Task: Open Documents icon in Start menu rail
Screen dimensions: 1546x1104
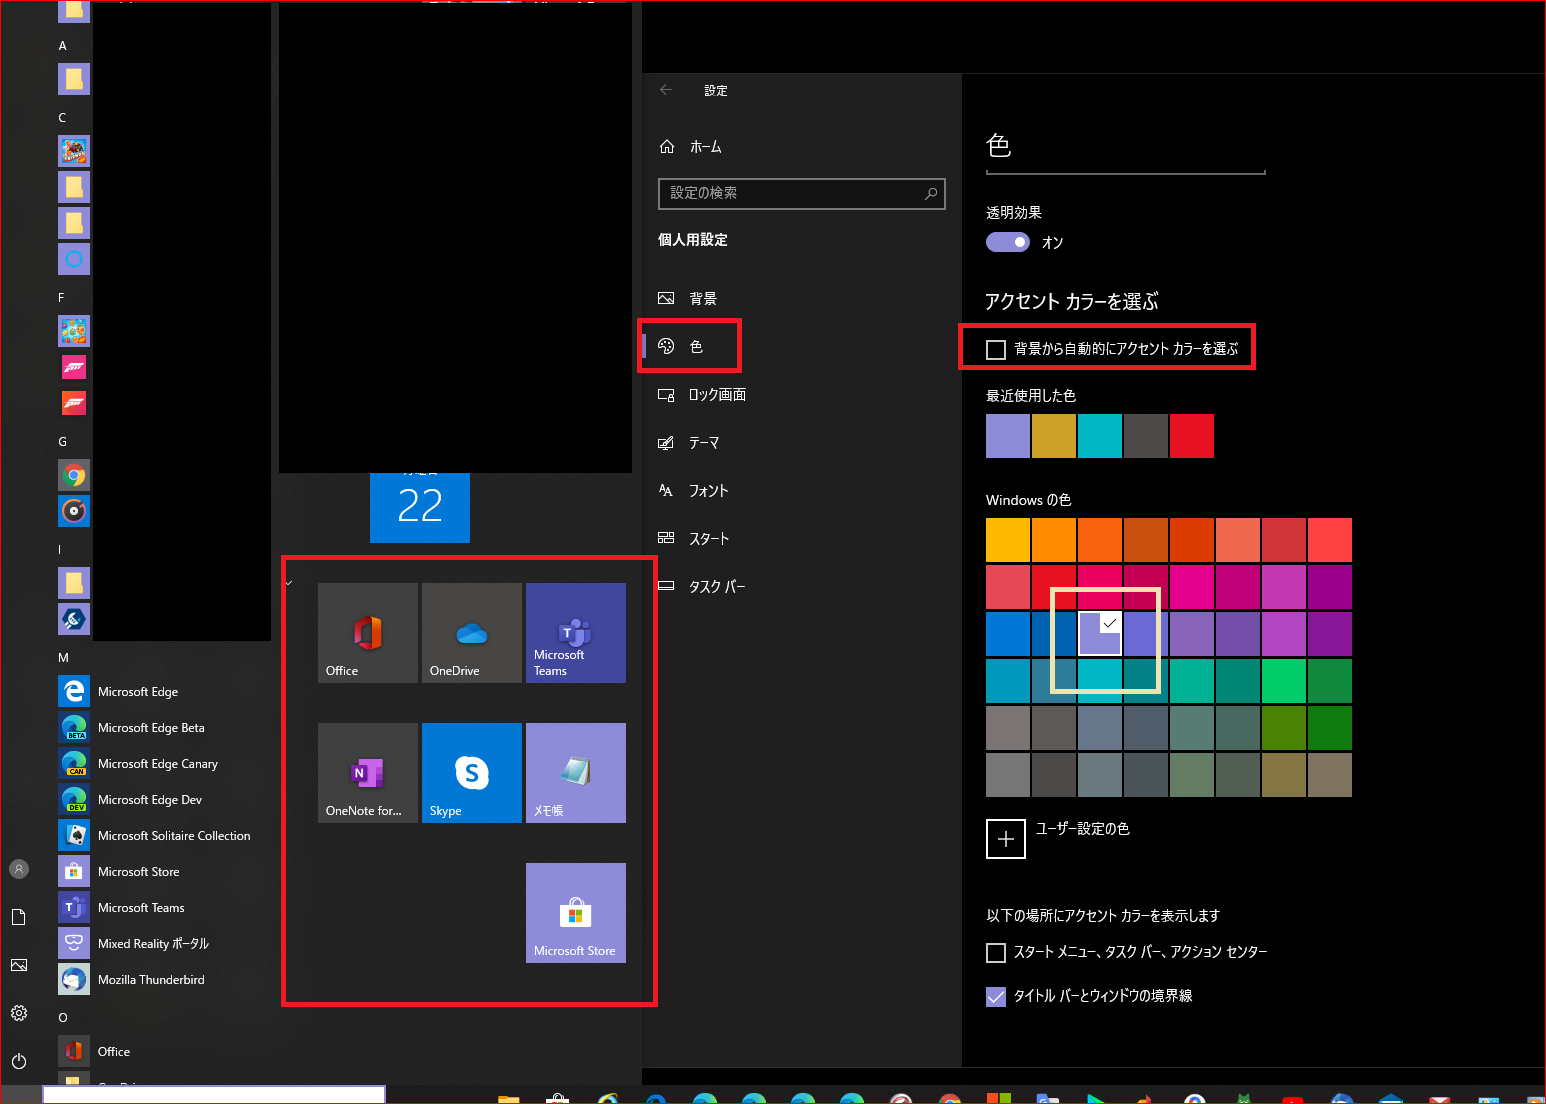Action: (x=19, y=917)
